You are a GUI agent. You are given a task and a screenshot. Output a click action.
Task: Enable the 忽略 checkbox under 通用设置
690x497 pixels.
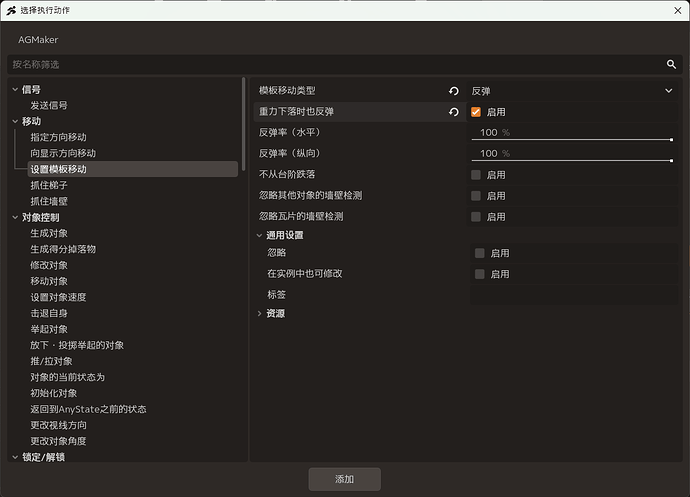[480, 253]
